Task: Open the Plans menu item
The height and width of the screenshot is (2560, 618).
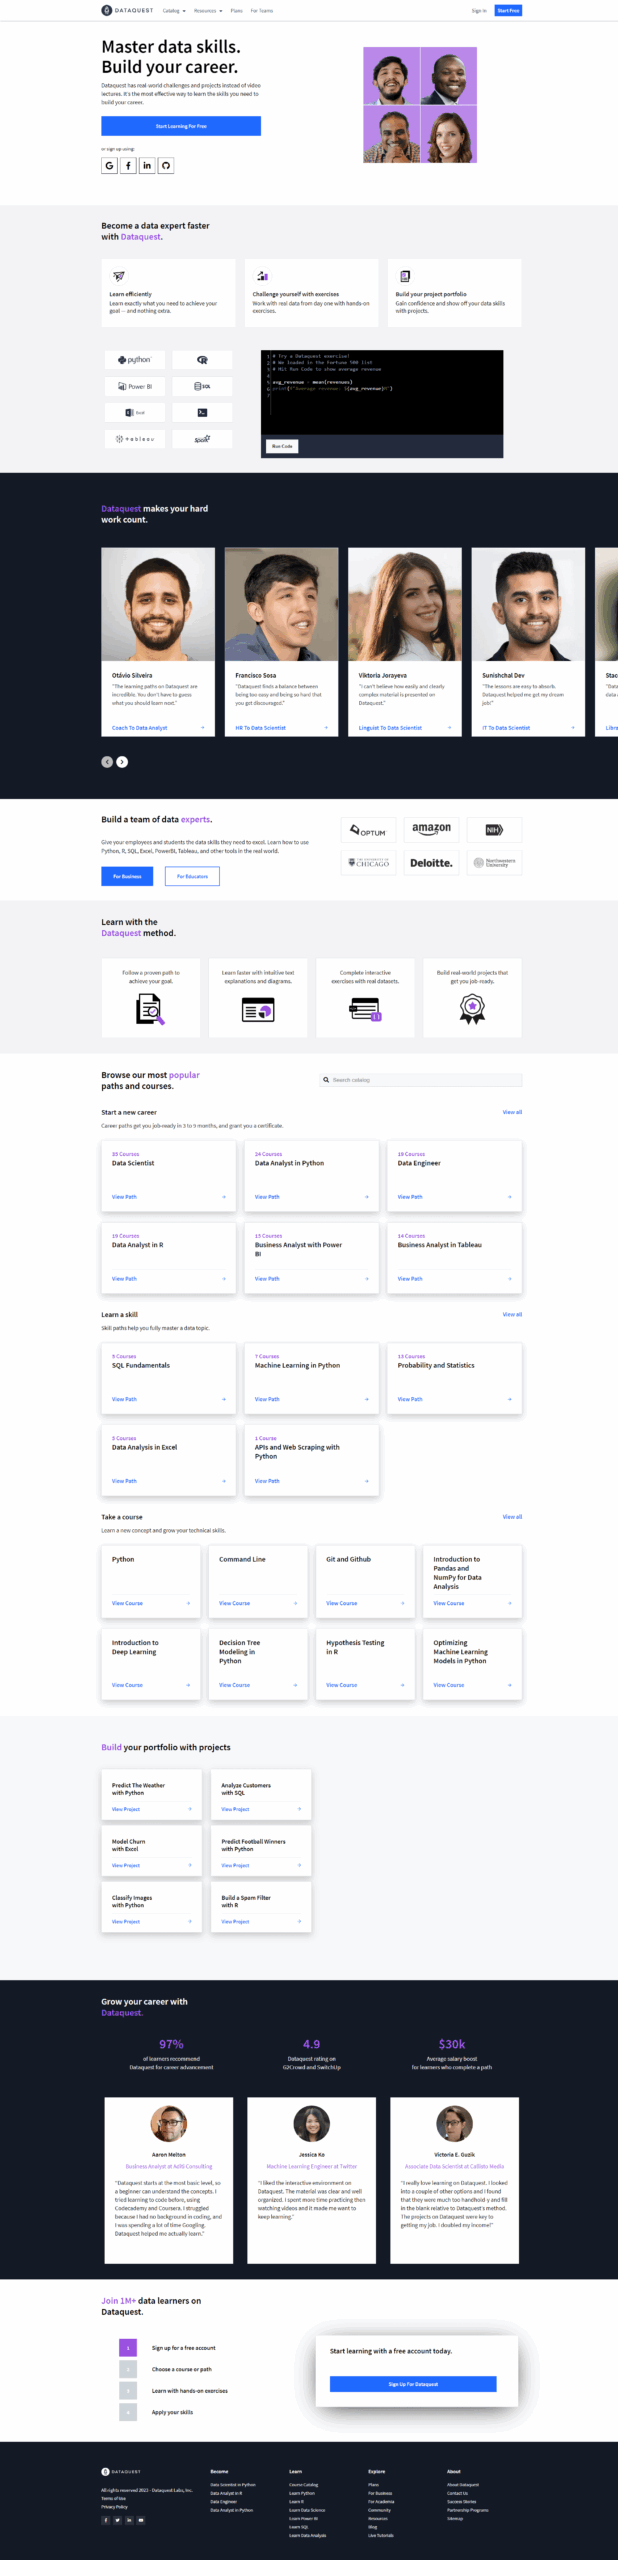Action: click(237, 11)
